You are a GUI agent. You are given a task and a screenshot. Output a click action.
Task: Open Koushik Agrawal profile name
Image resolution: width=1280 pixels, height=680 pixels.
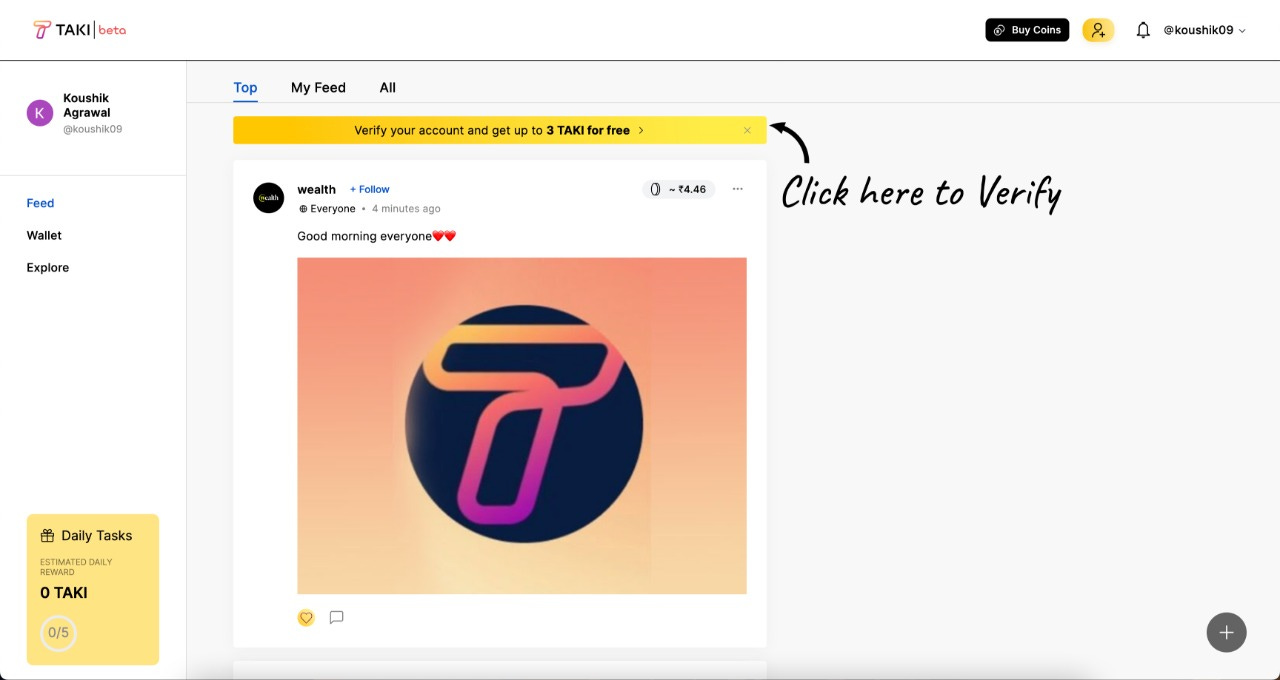pyautogui.click(x=86, y=105)
